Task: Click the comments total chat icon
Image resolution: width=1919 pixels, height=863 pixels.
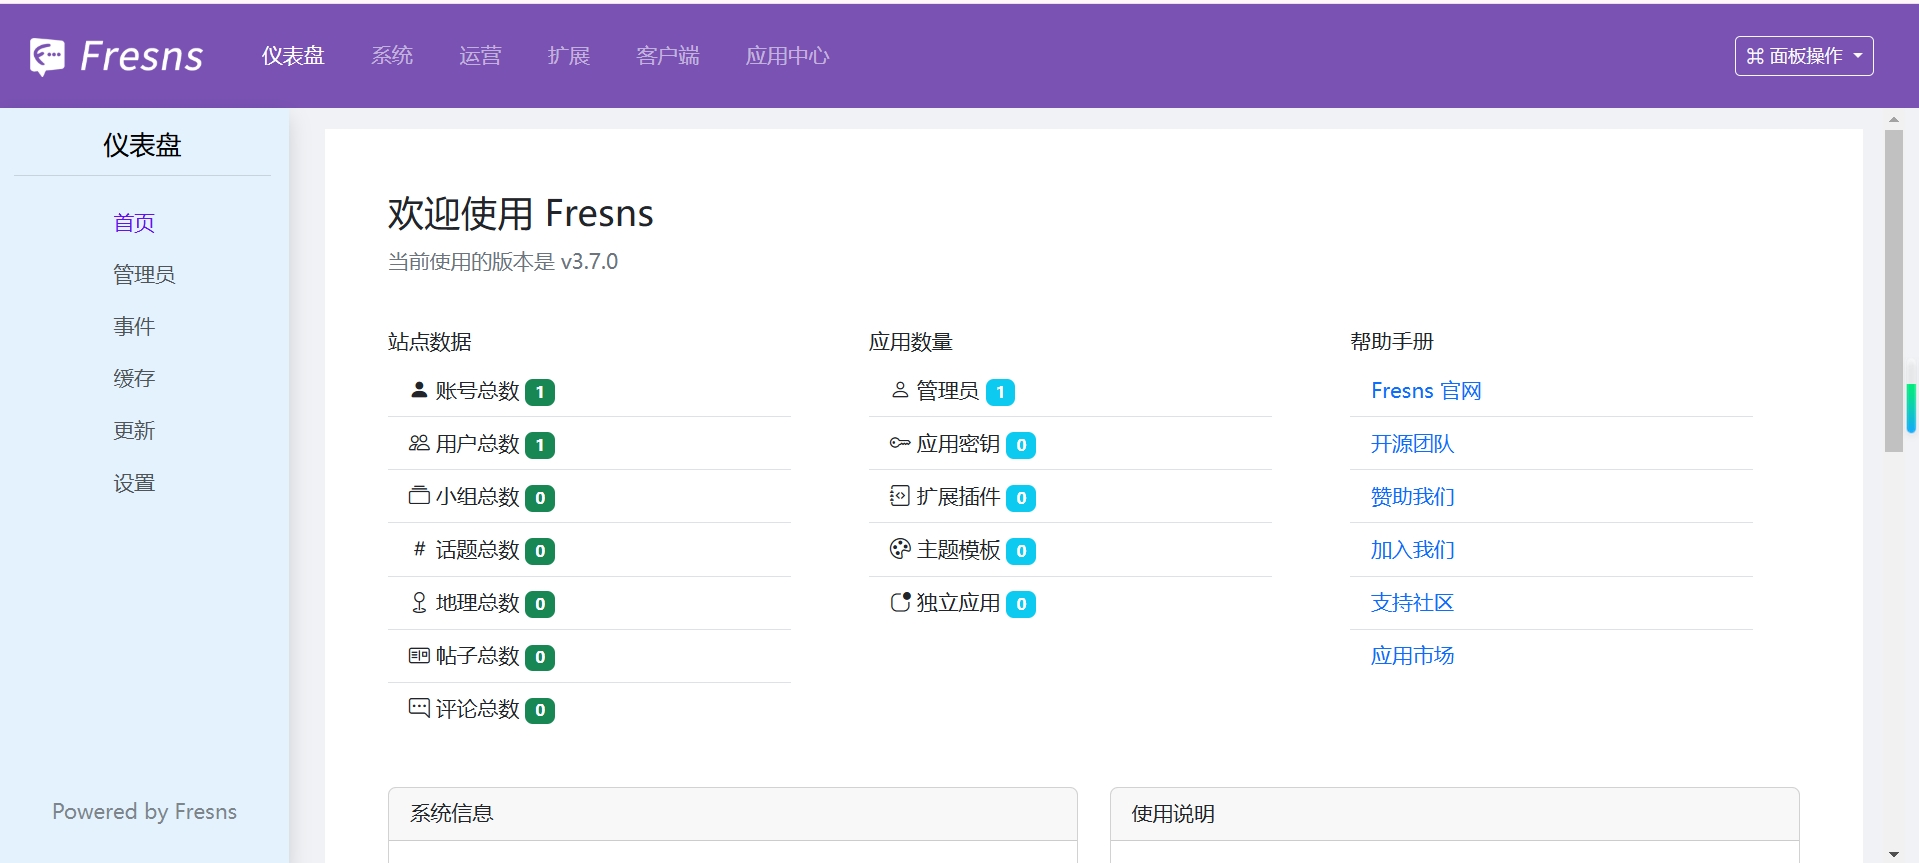Action: [419, 708]
